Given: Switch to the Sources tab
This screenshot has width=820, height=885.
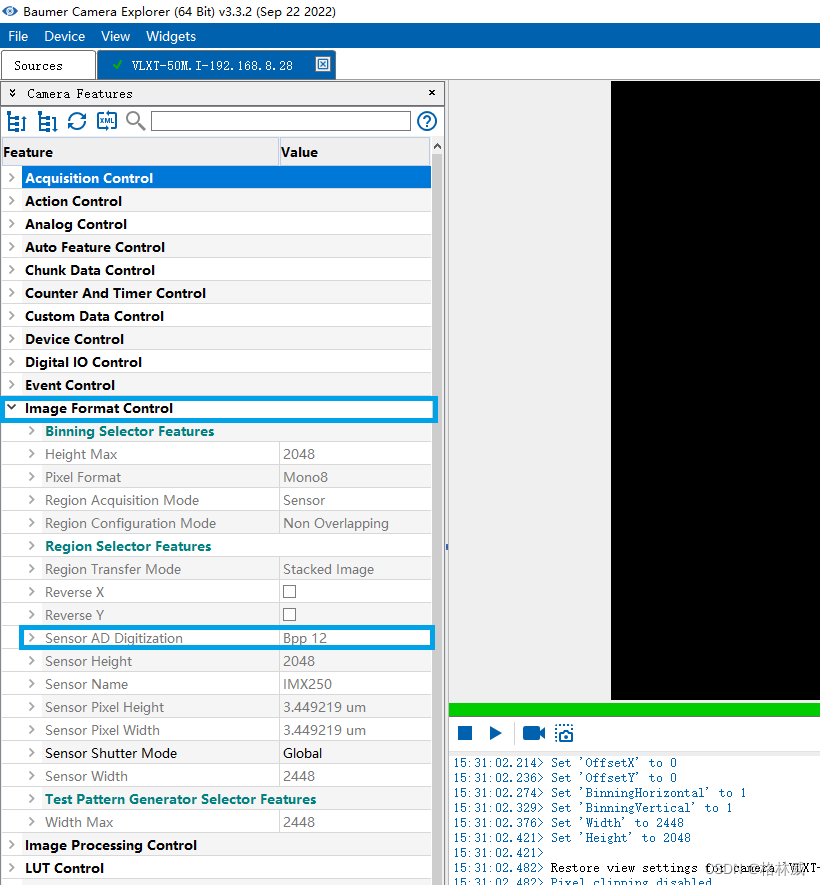Looking at the screenshot, I should pyautogui.click(x=48, y=65).
